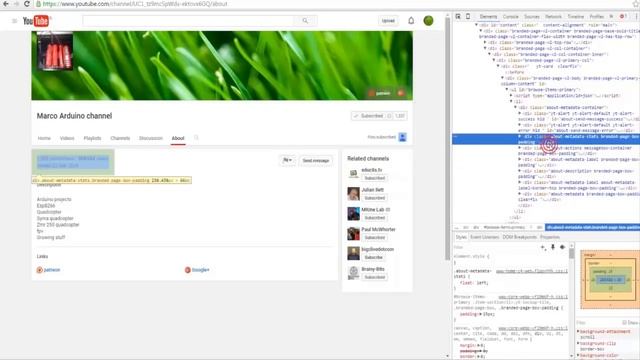The image size is (640, 360).
Task: Click the featured subscriber blue avatar icon
Action: (x=402, y=137)
